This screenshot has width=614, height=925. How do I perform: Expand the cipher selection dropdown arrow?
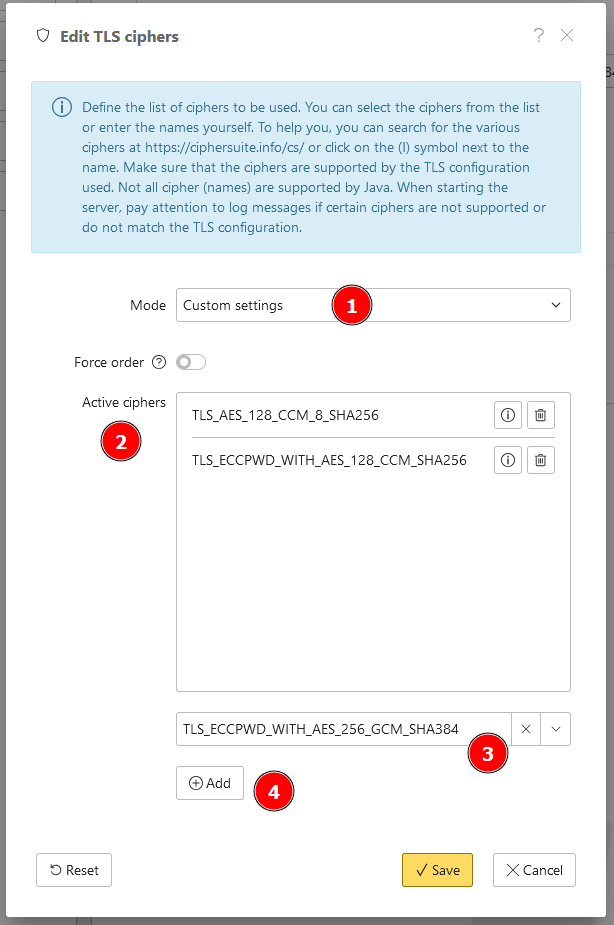pyautogui.click(x=556, y=729)
